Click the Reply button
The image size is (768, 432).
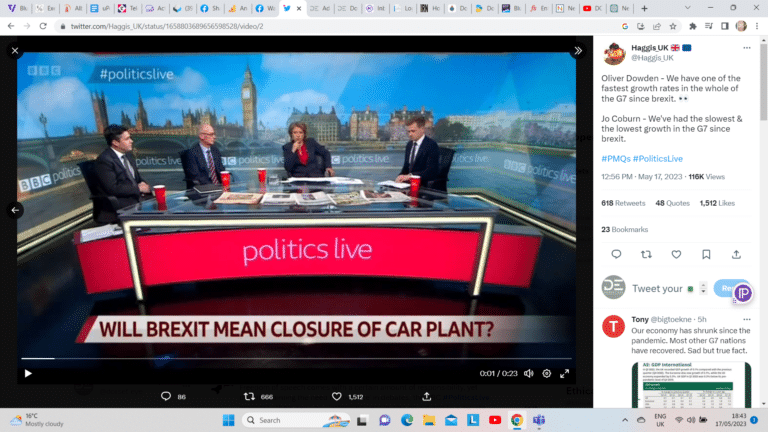(x=725, y=288)
